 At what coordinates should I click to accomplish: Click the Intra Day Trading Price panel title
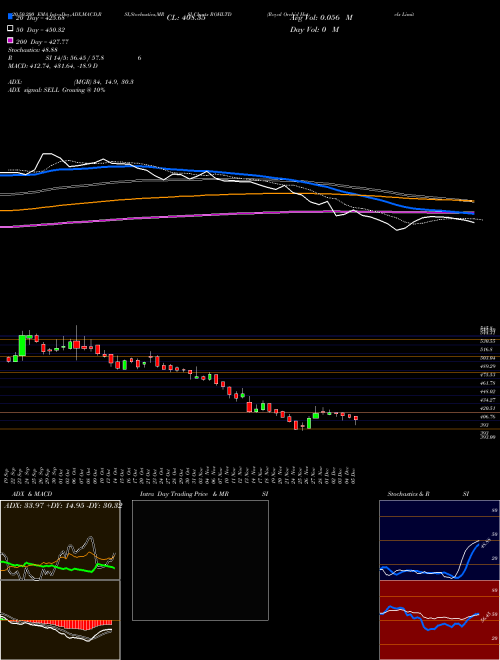(x=204, y=494)
